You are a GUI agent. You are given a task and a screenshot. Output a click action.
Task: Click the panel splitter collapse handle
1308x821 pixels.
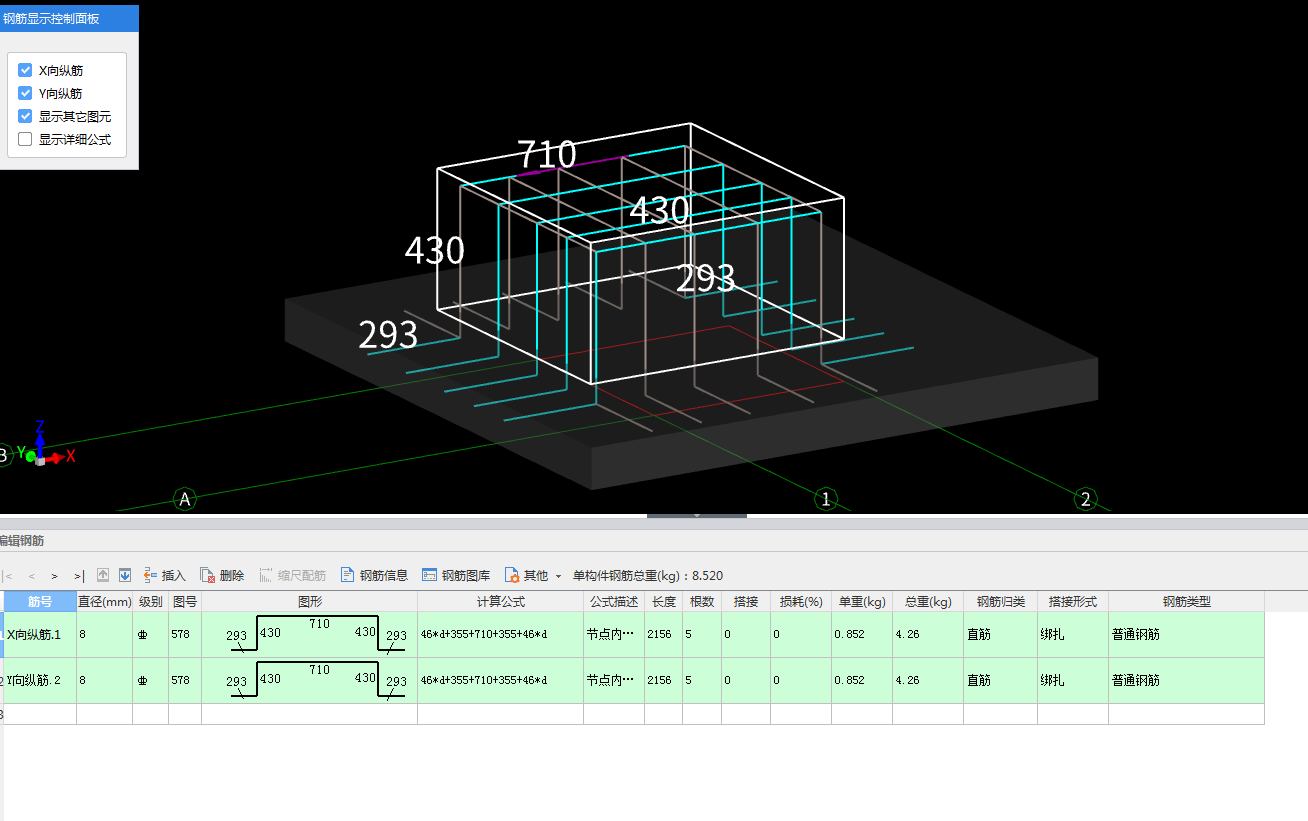696,515
